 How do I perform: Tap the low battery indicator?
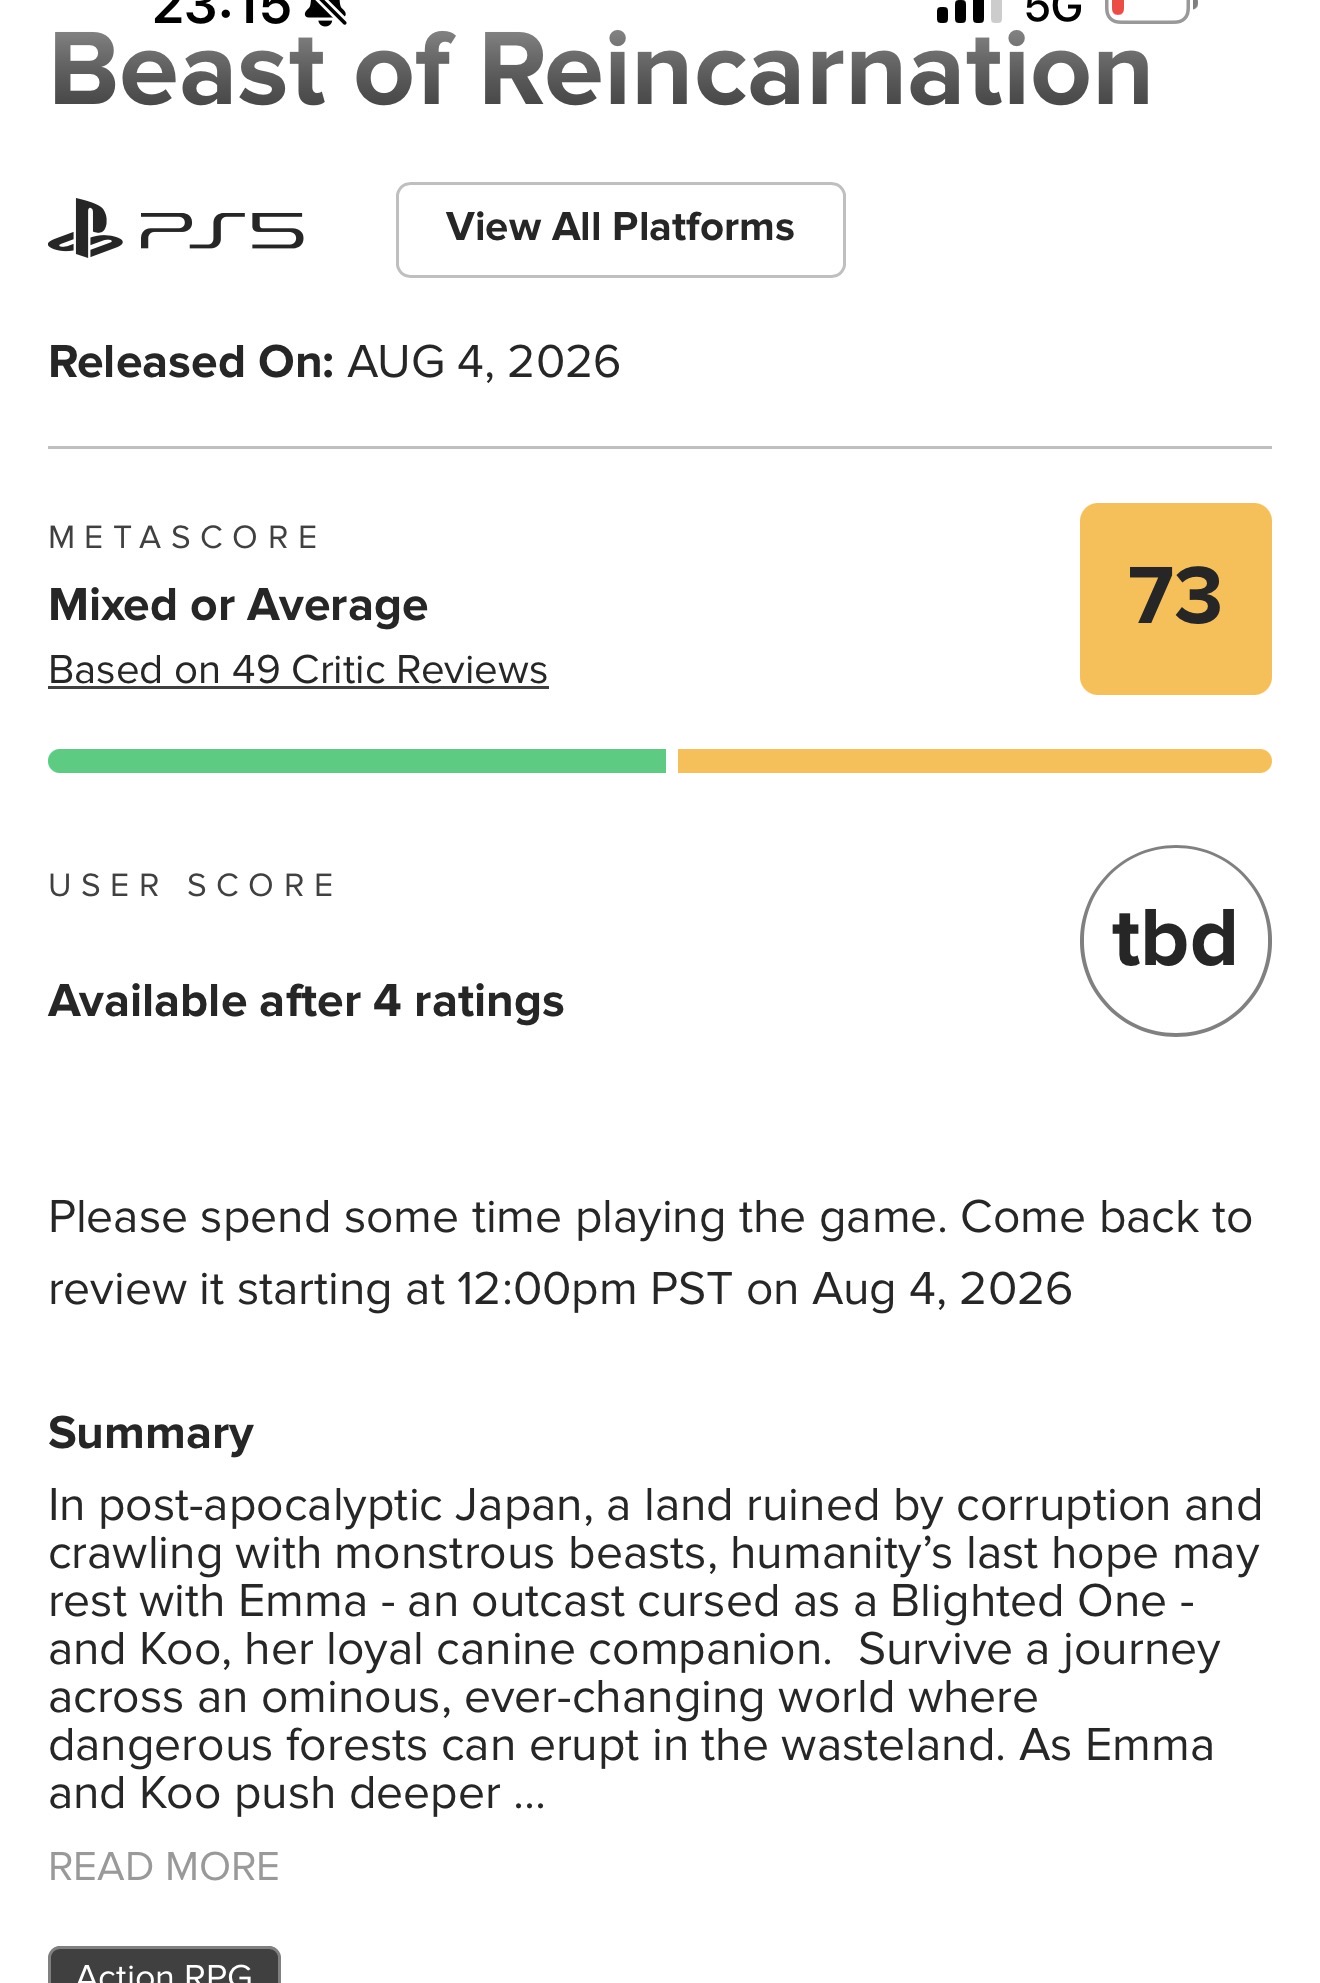1150,10
